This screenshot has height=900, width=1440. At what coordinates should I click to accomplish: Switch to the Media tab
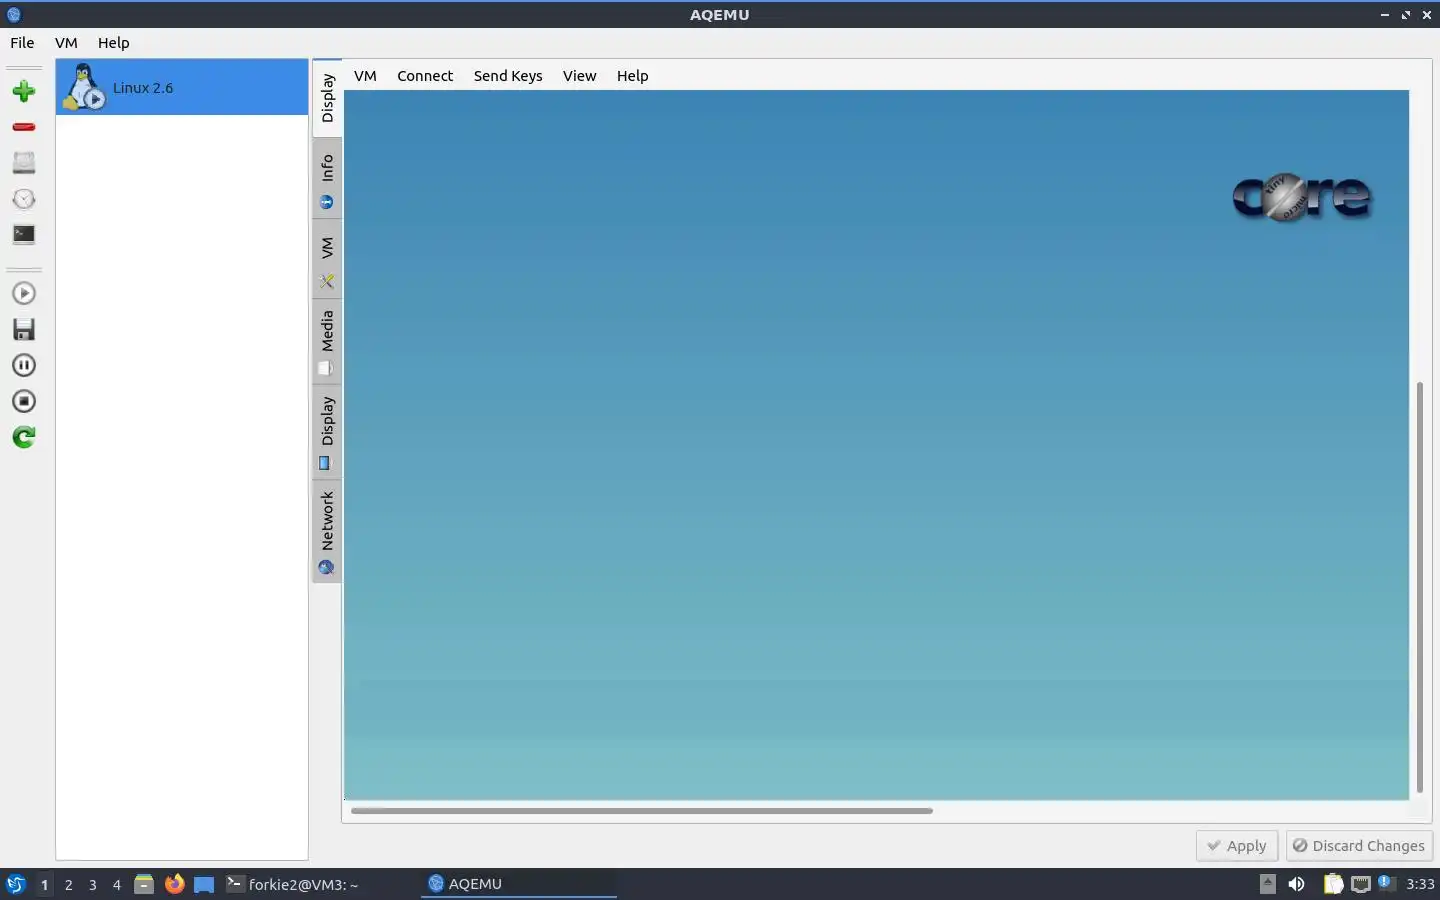pyautogui.click(x=327, y=342)
